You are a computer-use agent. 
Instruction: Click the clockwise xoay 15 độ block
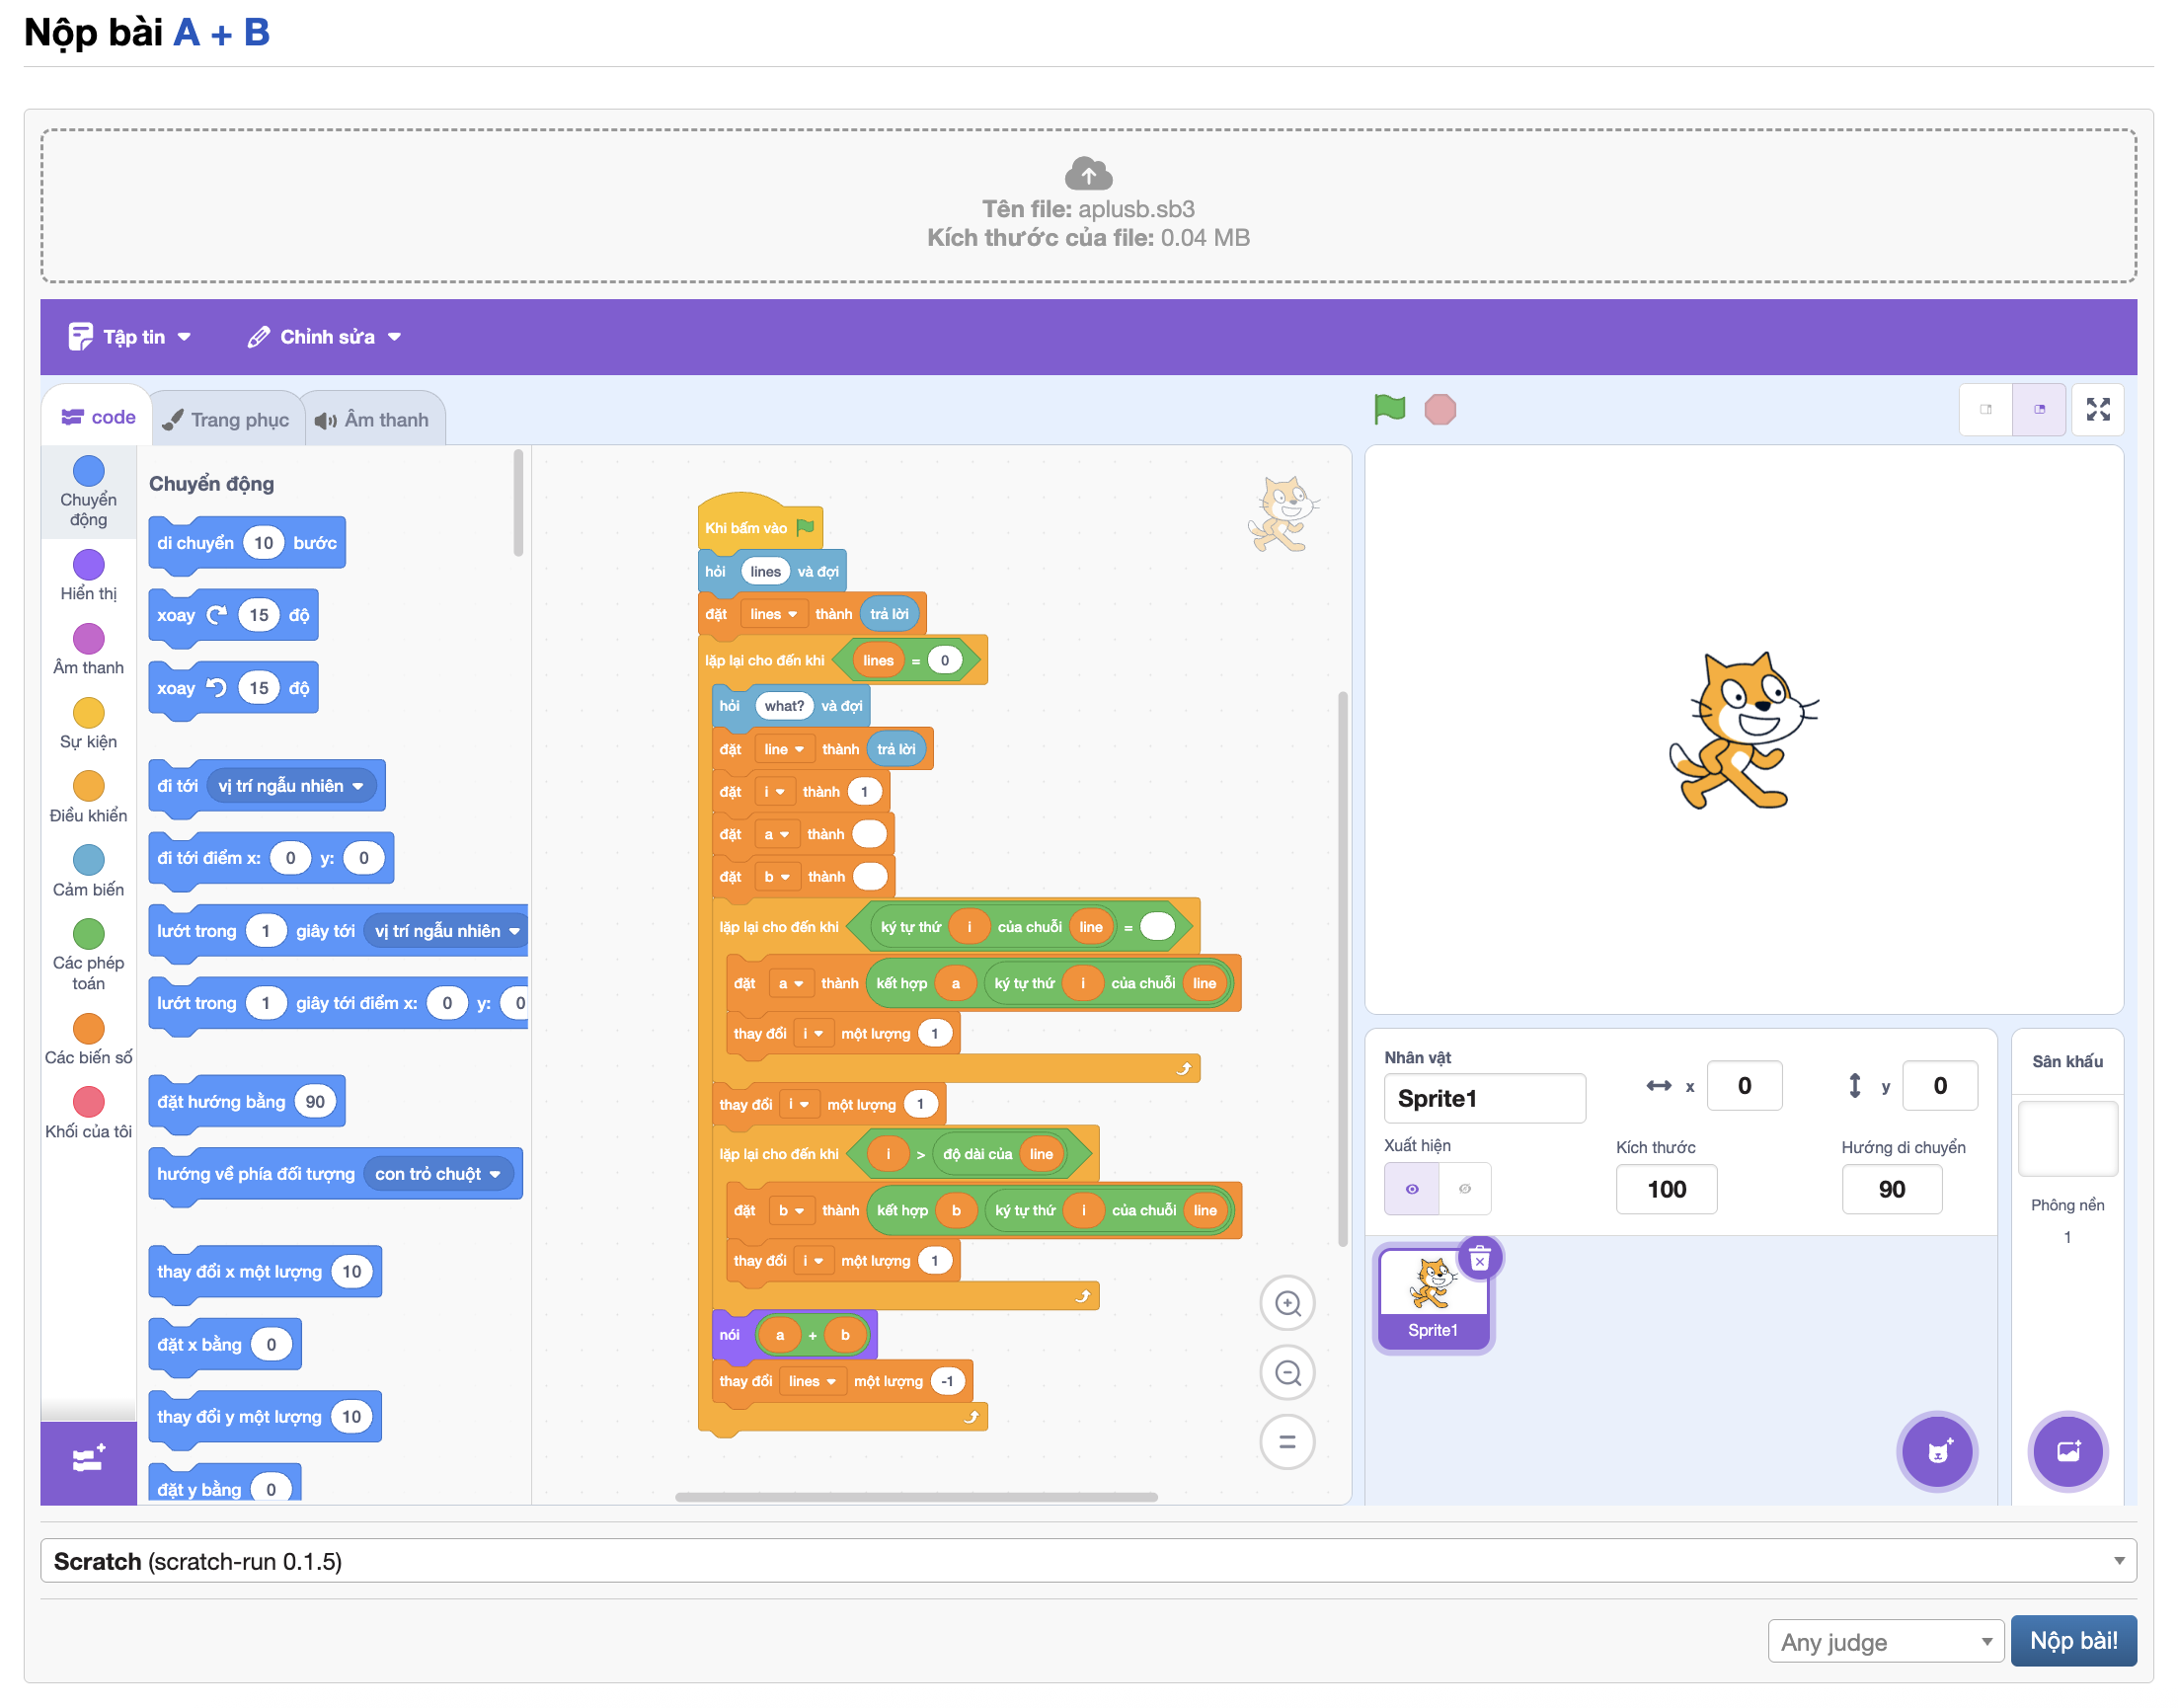pos(233,615)
